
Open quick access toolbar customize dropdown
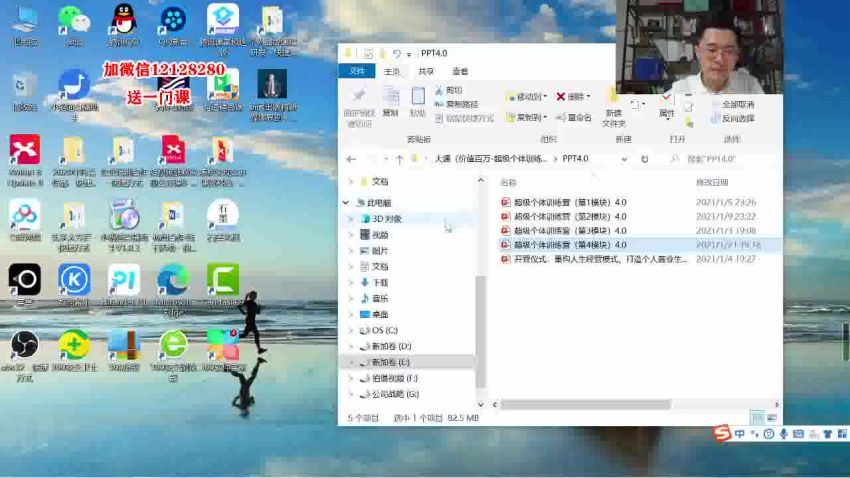tap(409, 54)
